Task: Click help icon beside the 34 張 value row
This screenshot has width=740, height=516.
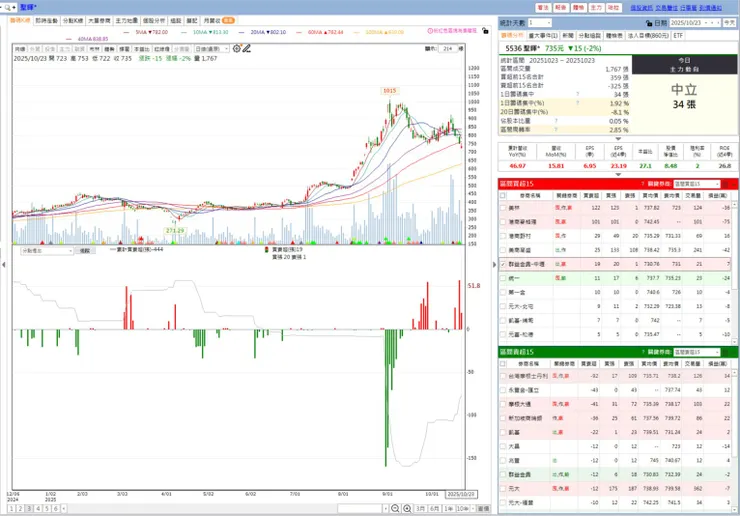Action: tap(578, 94)
